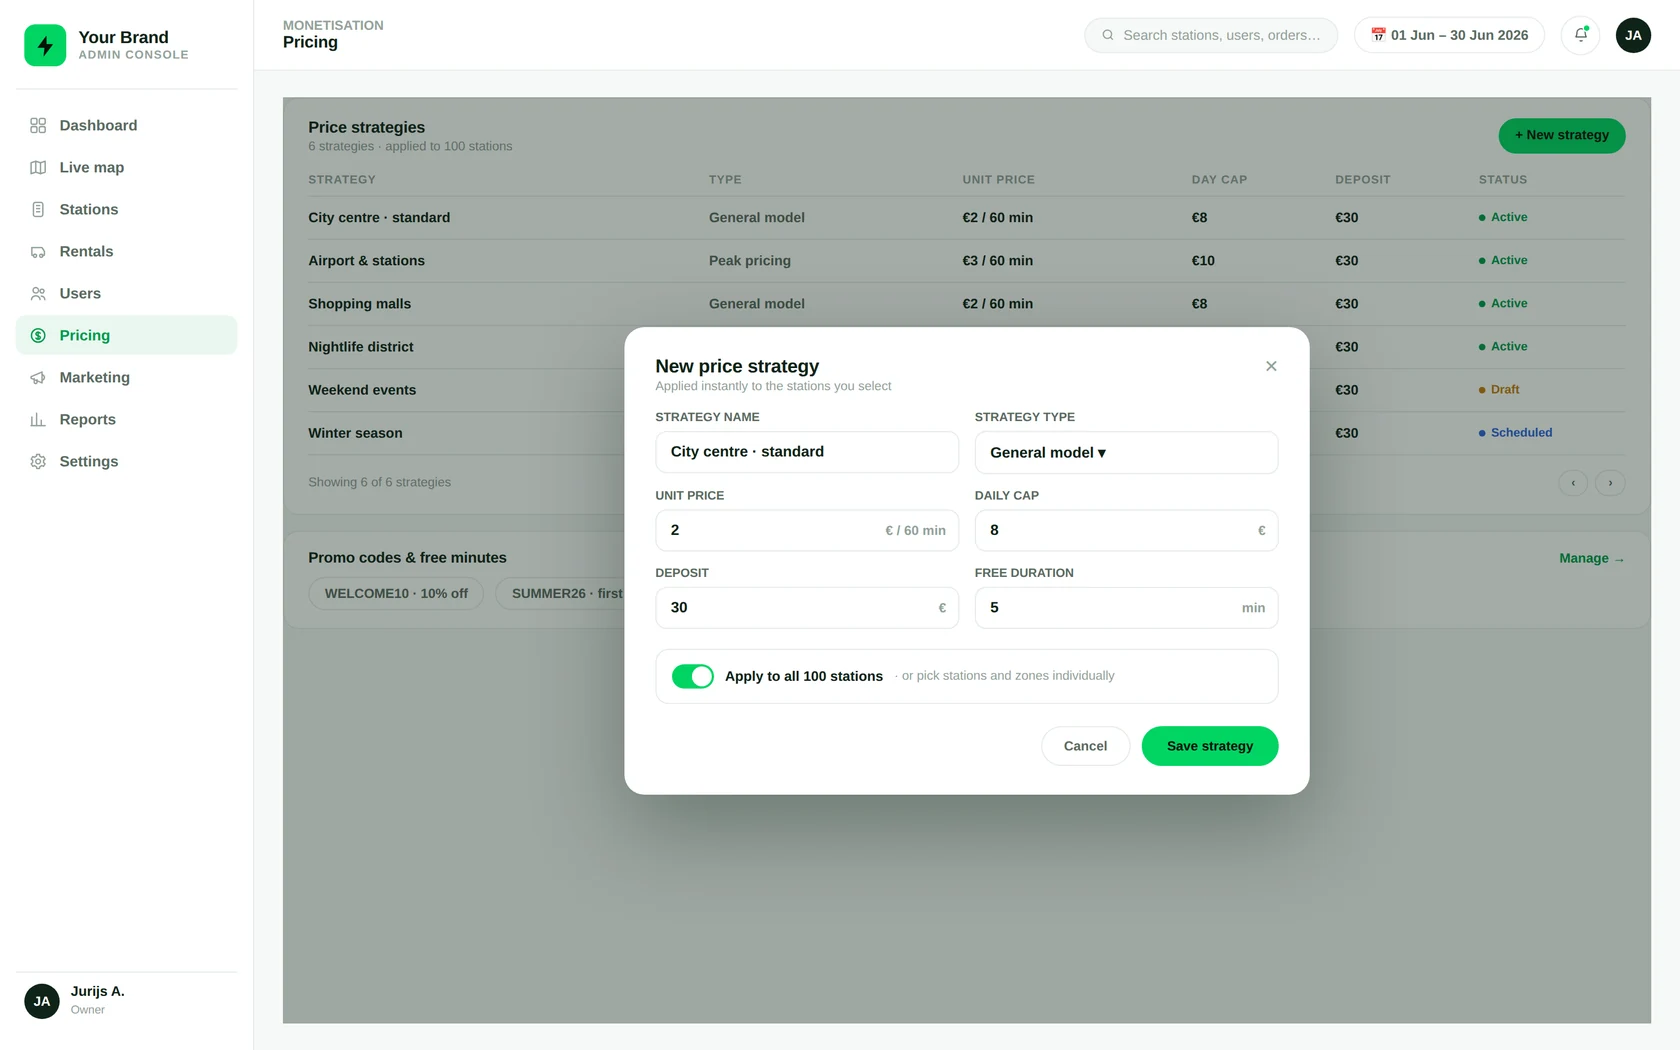This screenshot has width=1680, height=1050.
Task: Click the Scheduled status of Winter season
Action: tap(1515, 433)
